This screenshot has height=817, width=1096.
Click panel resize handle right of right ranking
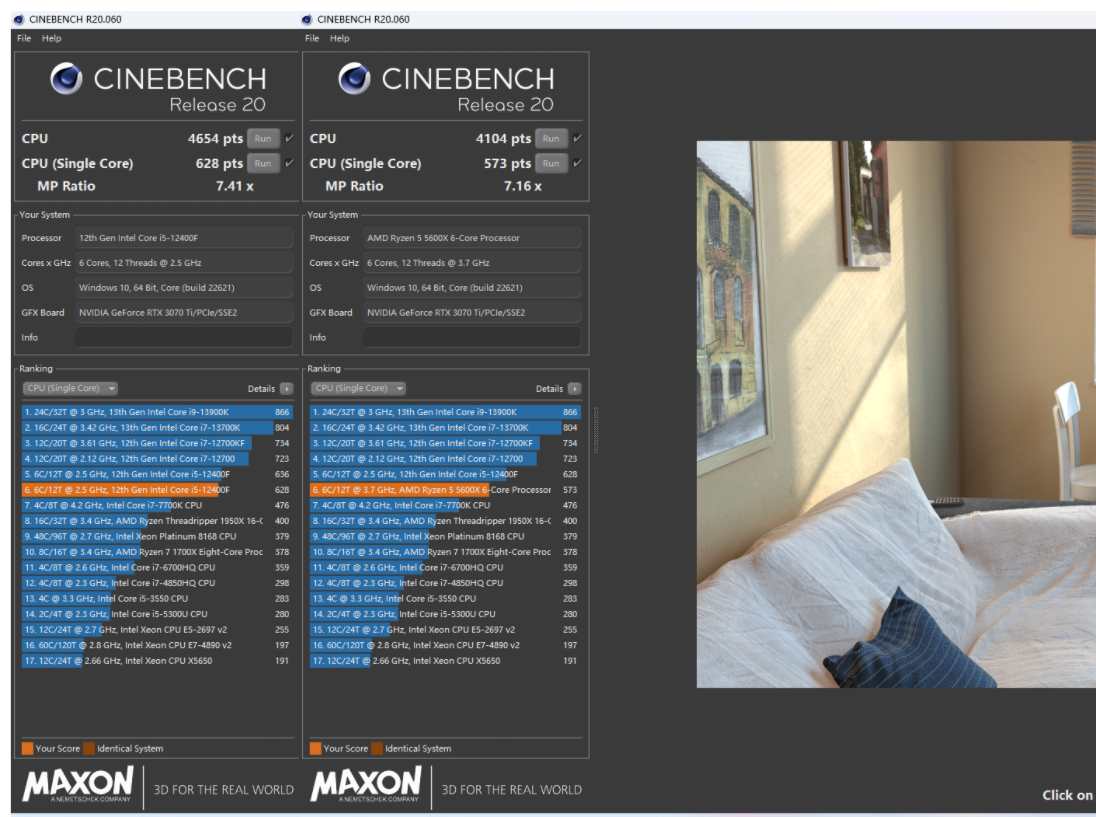[x=596, y=431]
